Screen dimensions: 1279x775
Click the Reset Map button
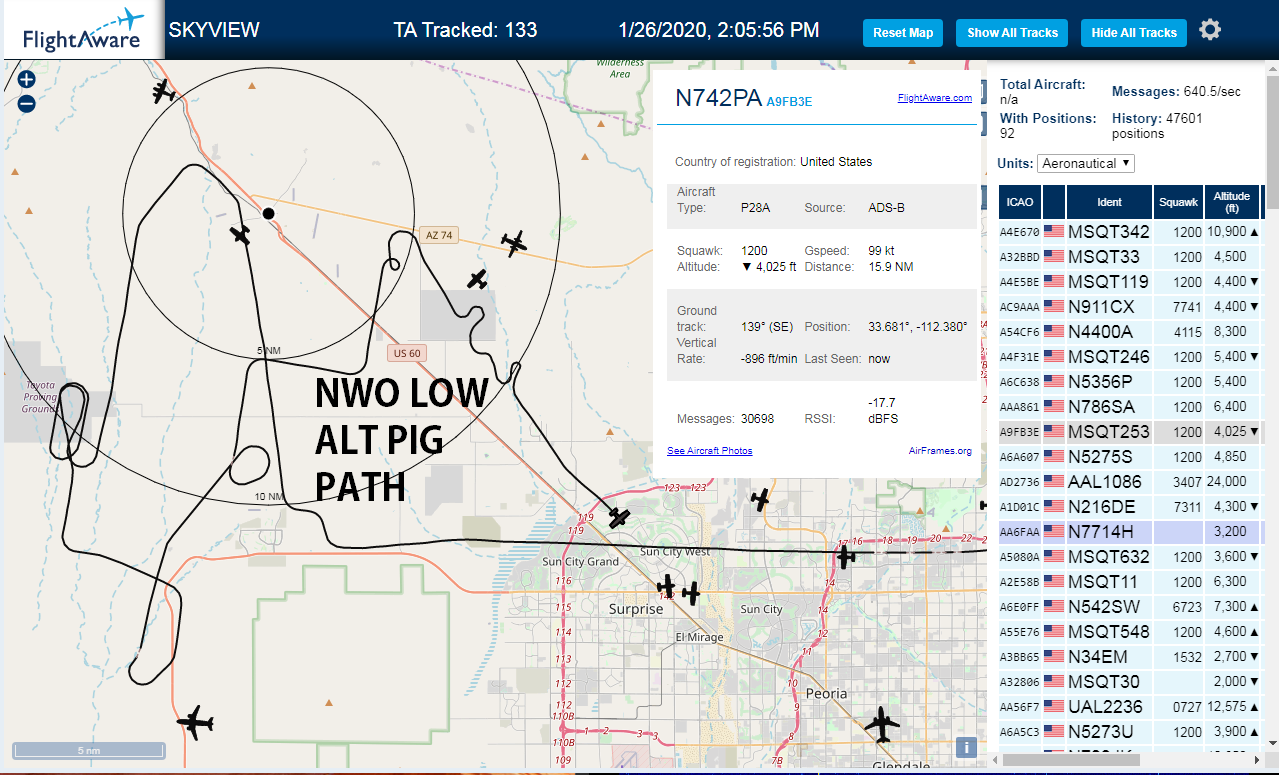pos(903,33)
